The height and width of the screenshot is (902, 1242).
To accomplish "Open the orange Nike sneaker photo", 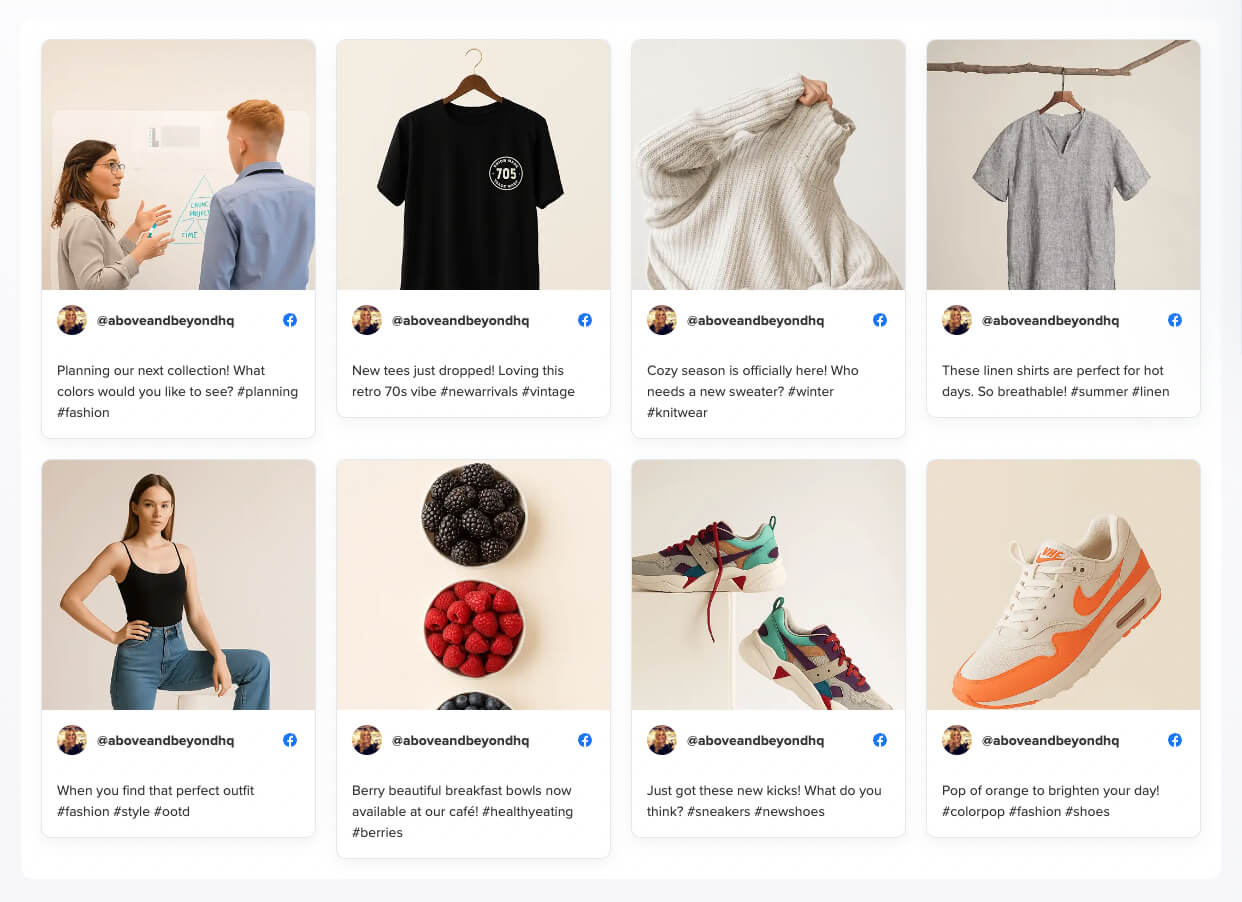I will pyautogui.click(x=1063, y=585).
